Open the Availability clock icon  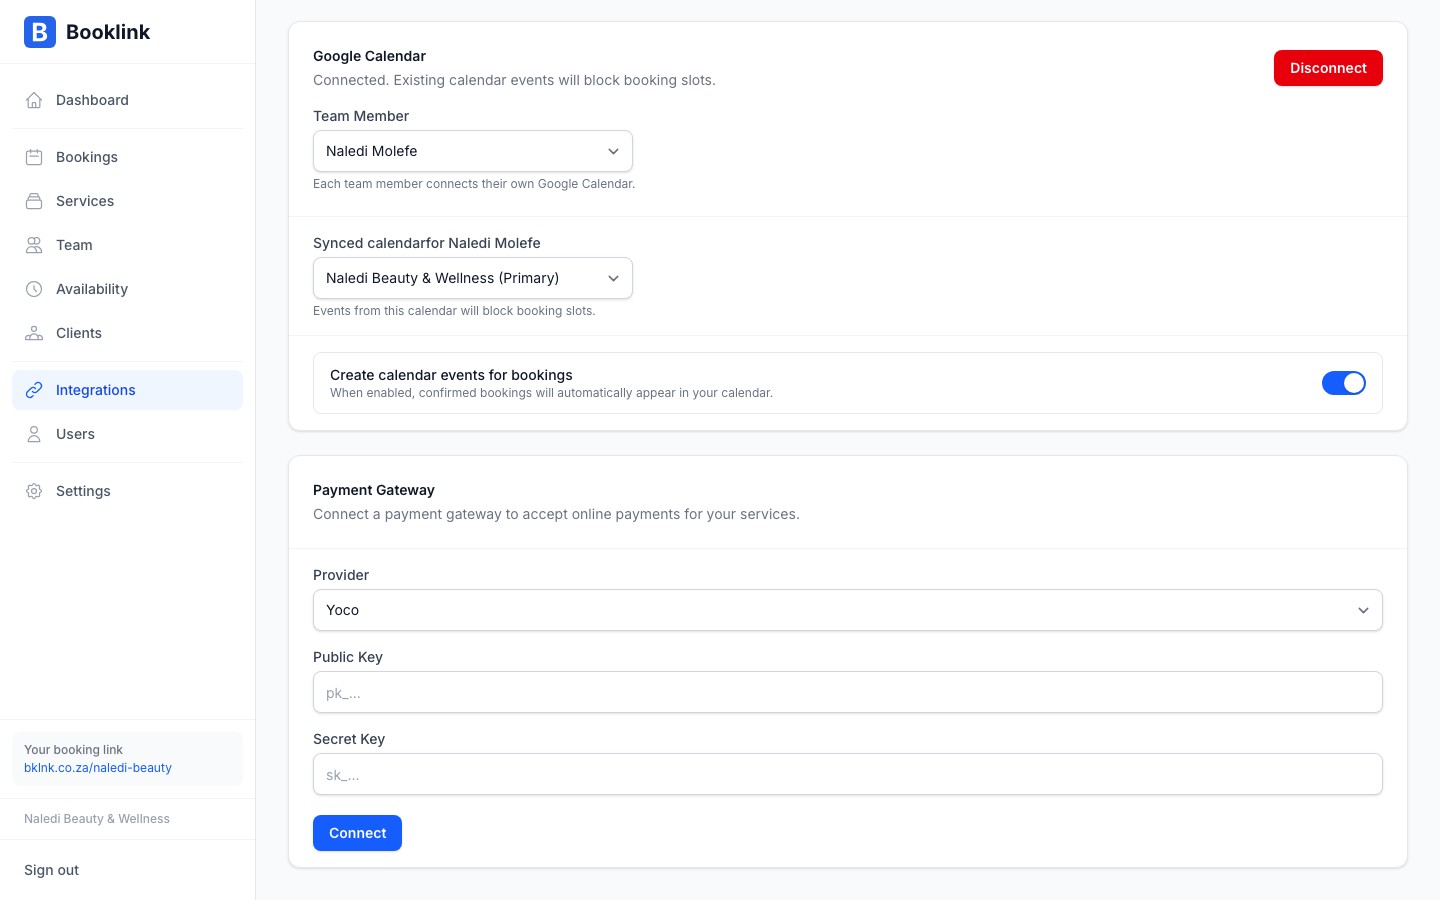coord(34,289)
